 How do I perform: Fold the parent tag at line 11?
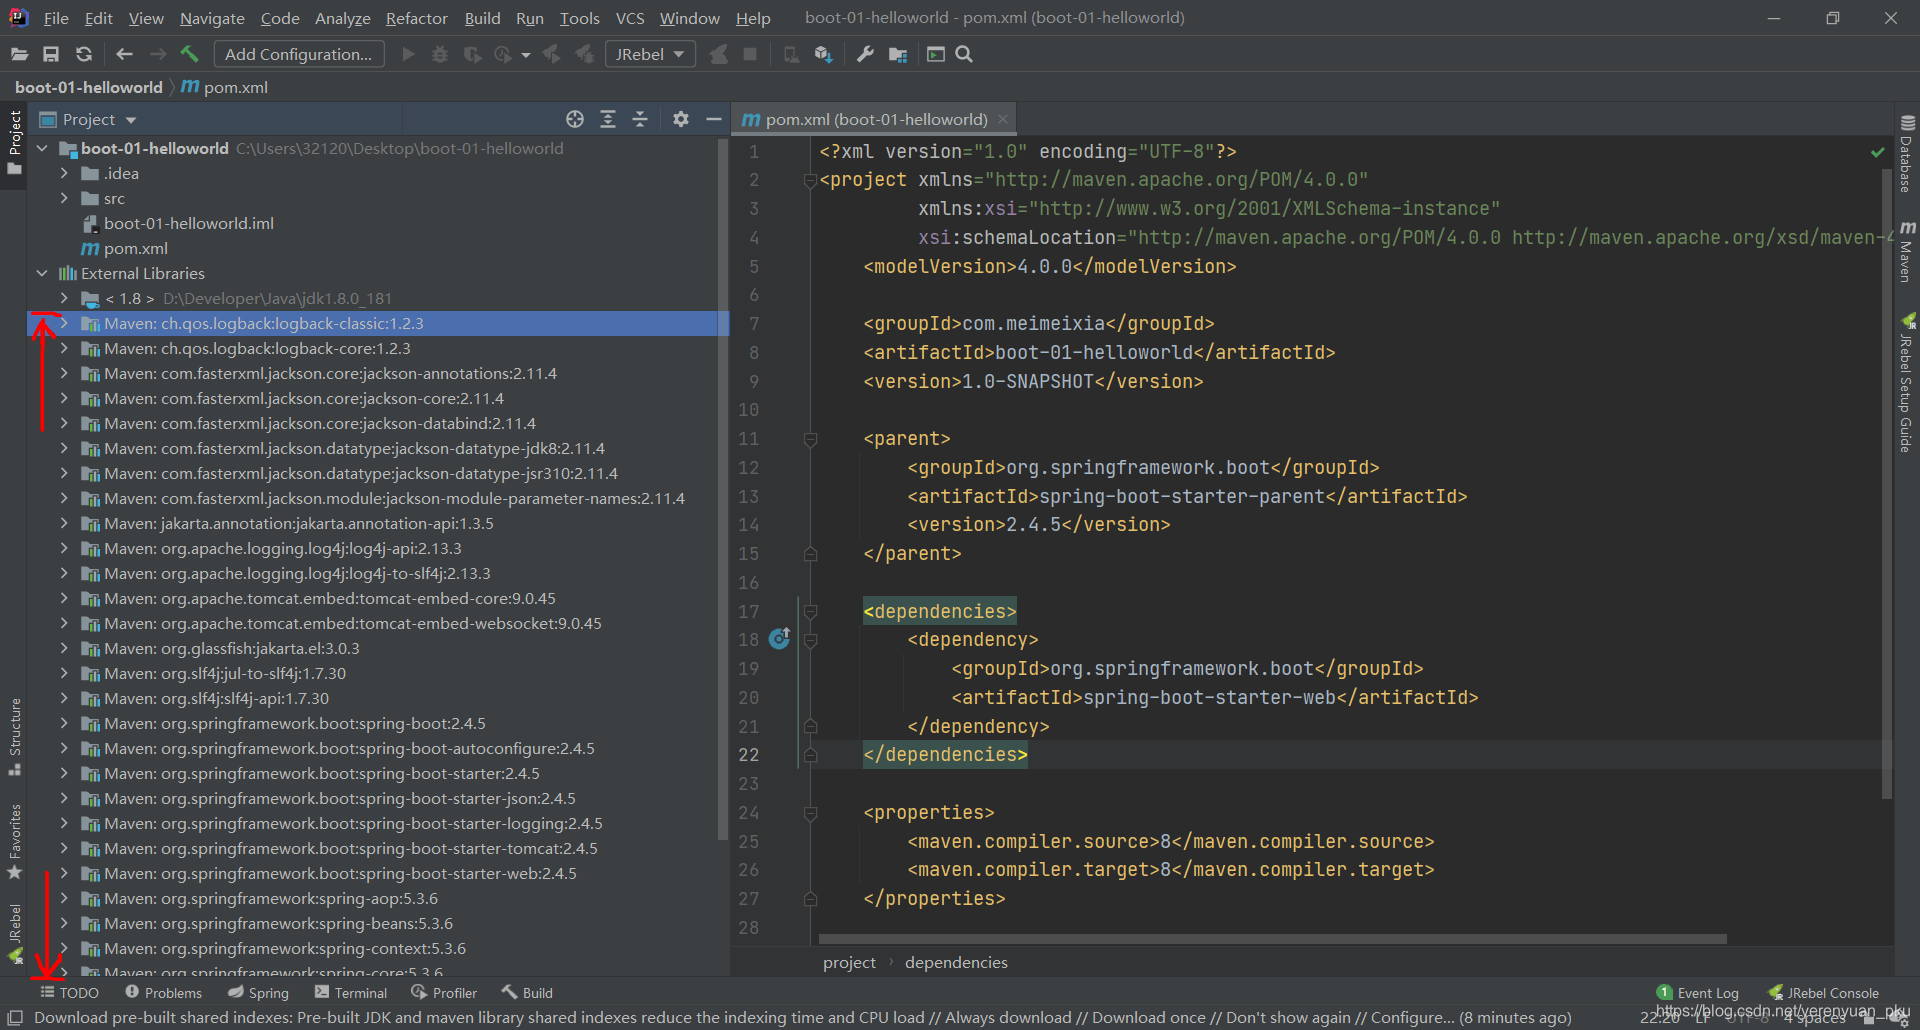[x=811, y=439]
